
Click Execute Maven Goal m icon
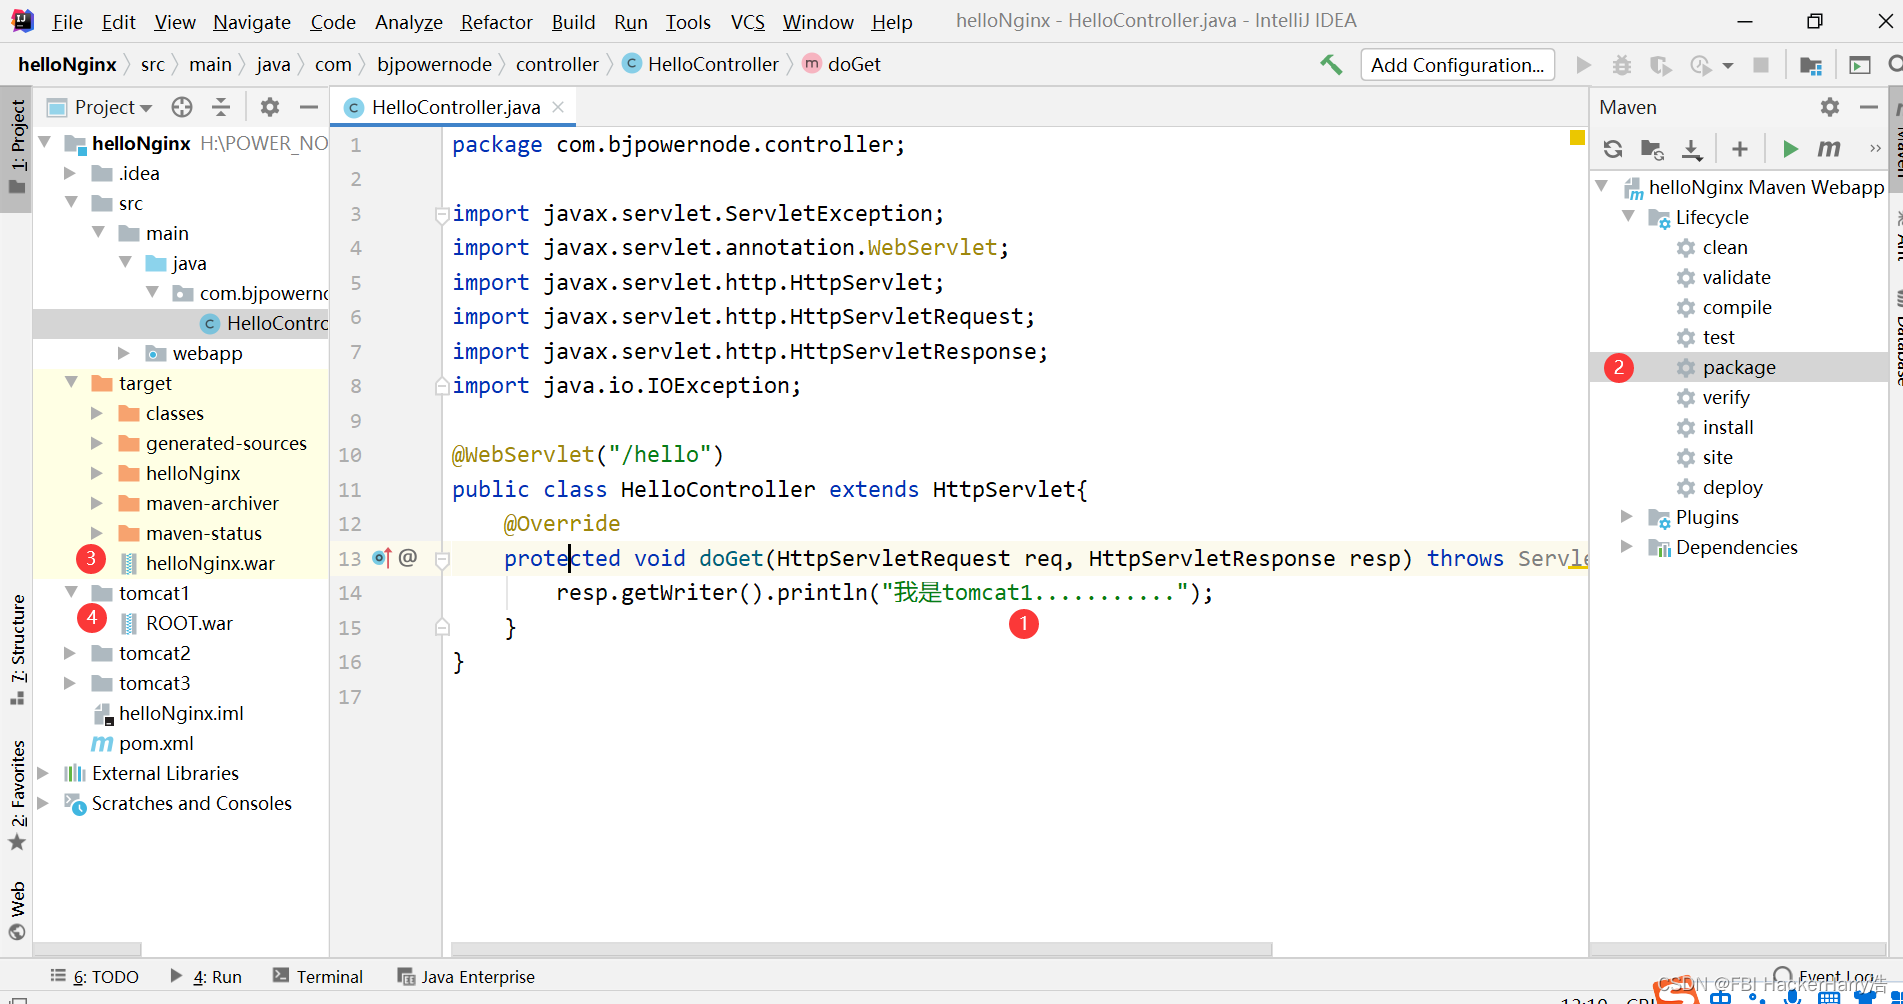pos(1829,149)
